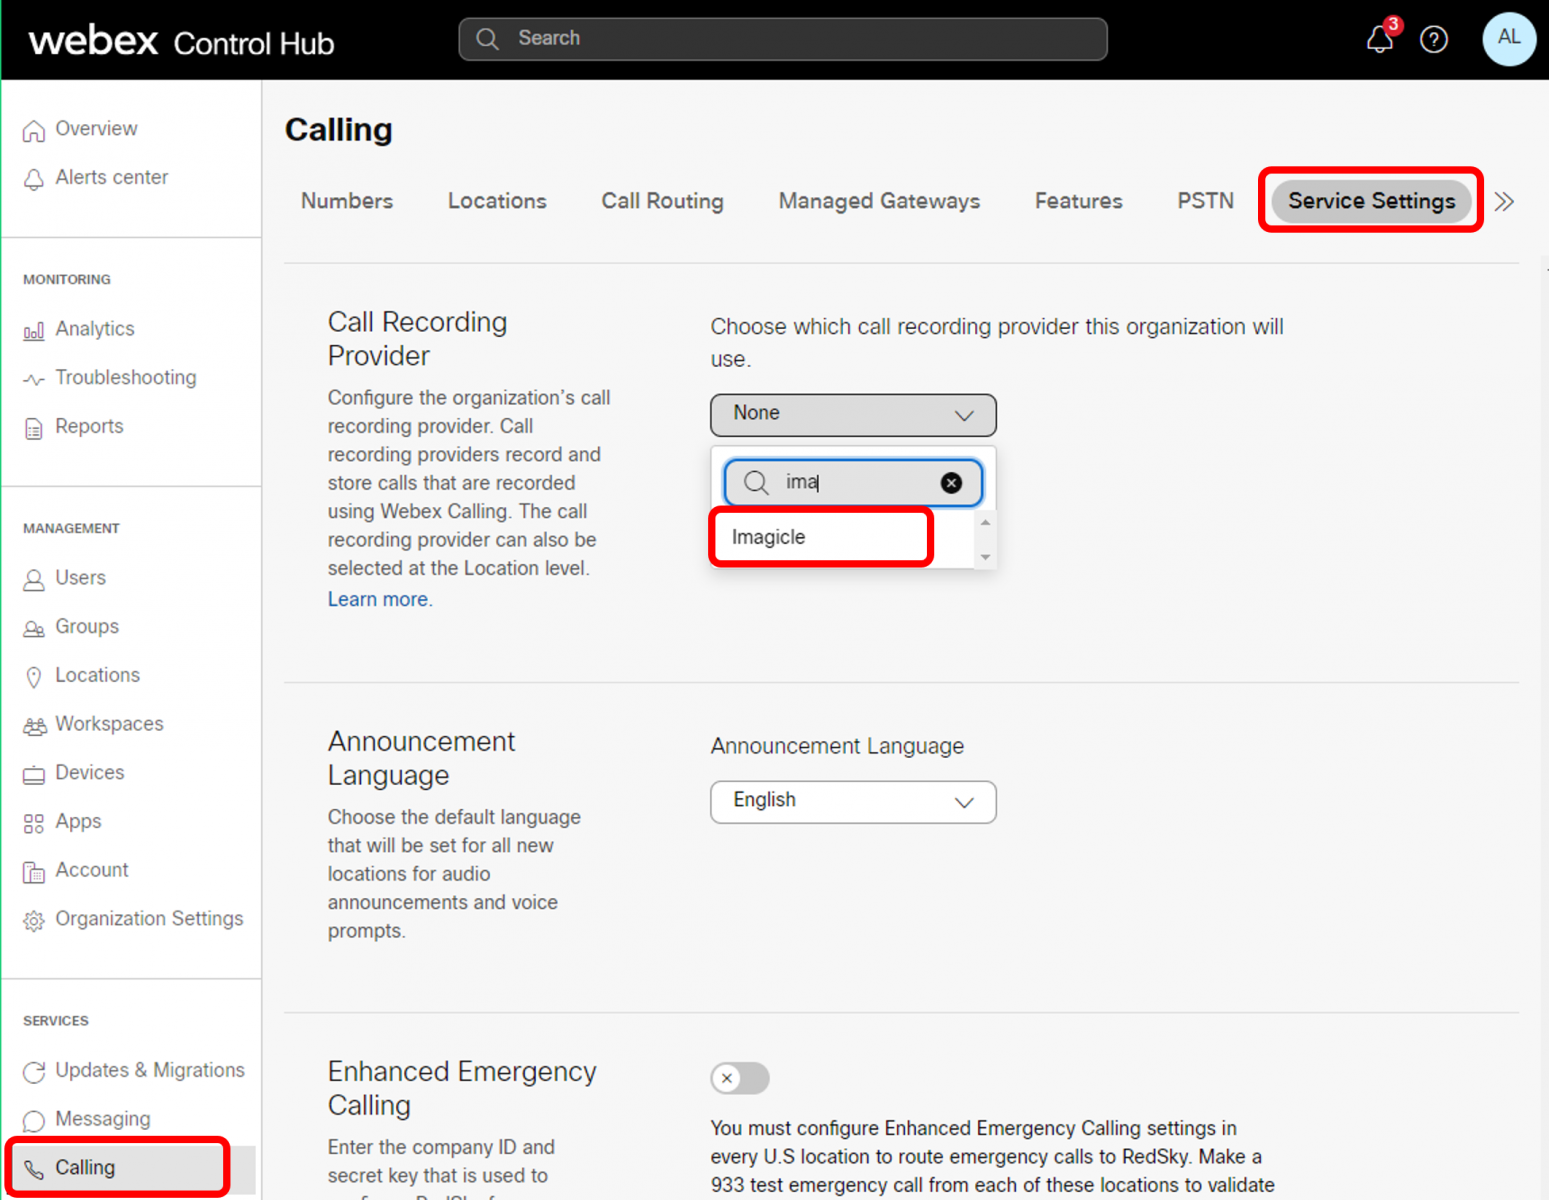
Task: Follow the Learn more link
Action: pos(378,599)
